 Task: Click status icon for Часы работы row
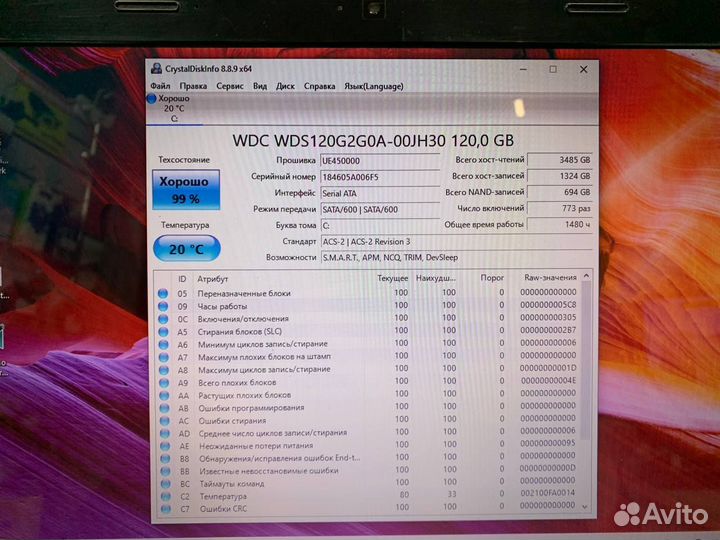163,306
